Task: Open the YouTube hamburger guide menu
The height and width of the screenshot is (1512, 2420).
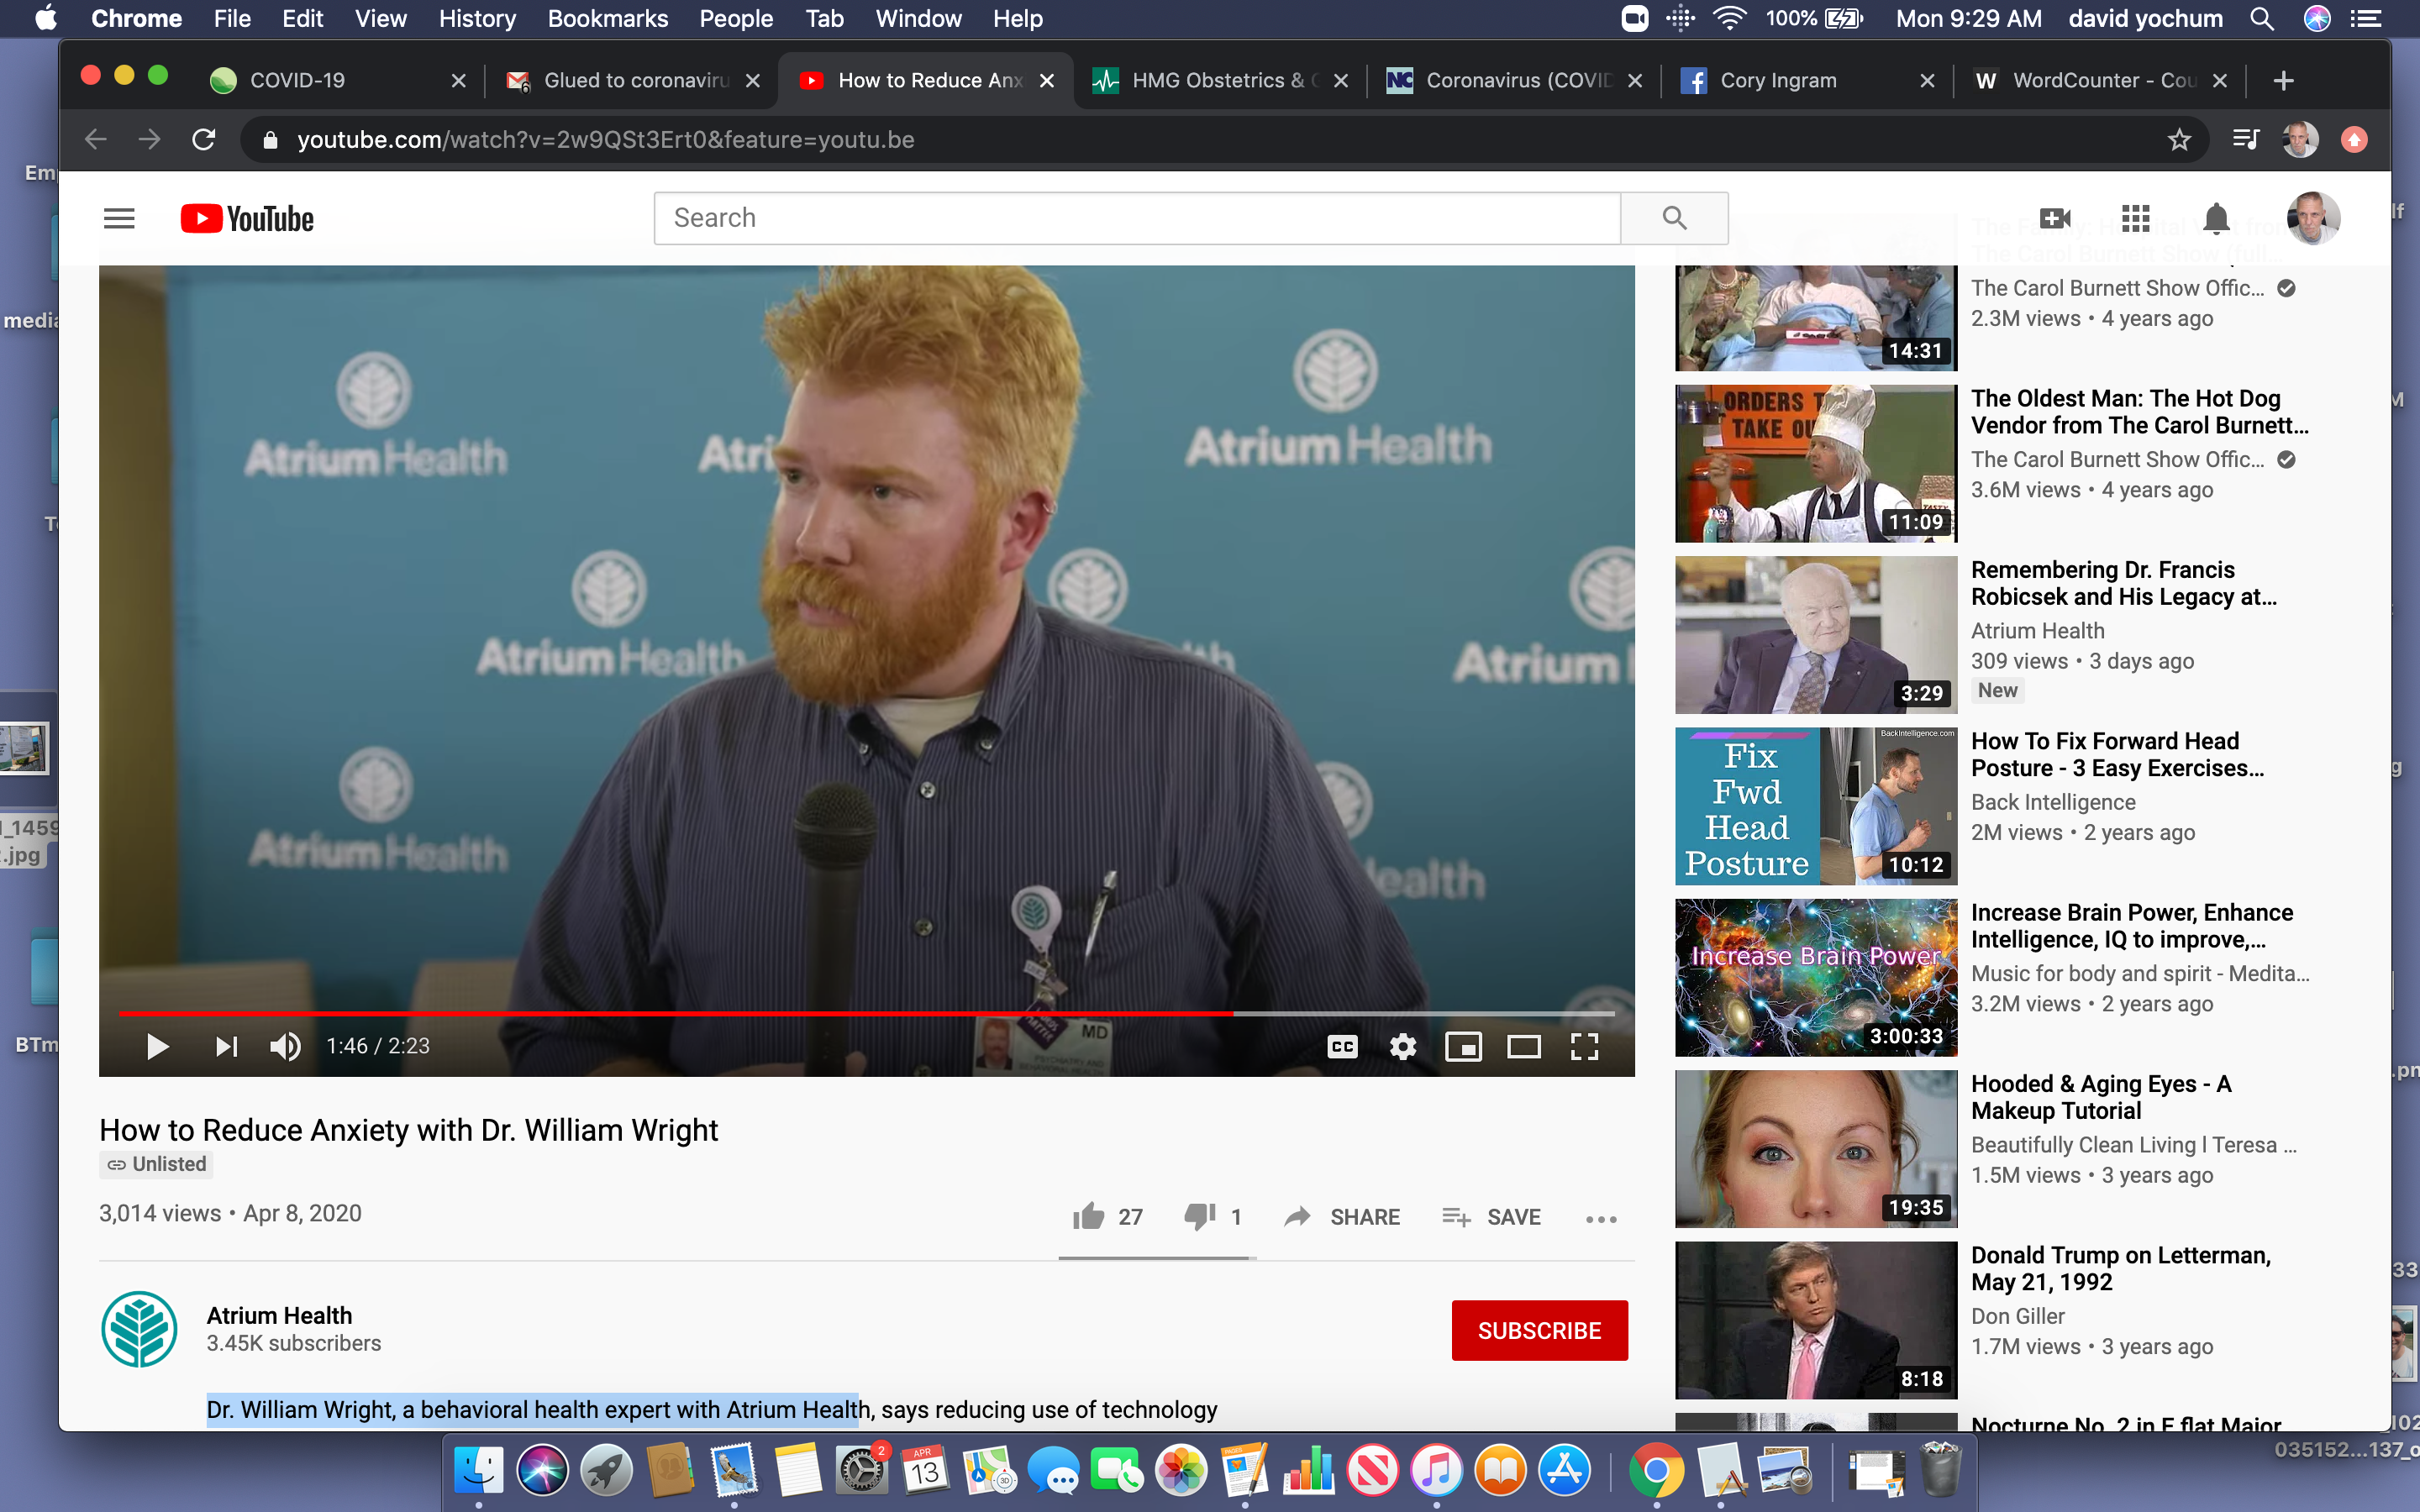Action: click(119, 218)
